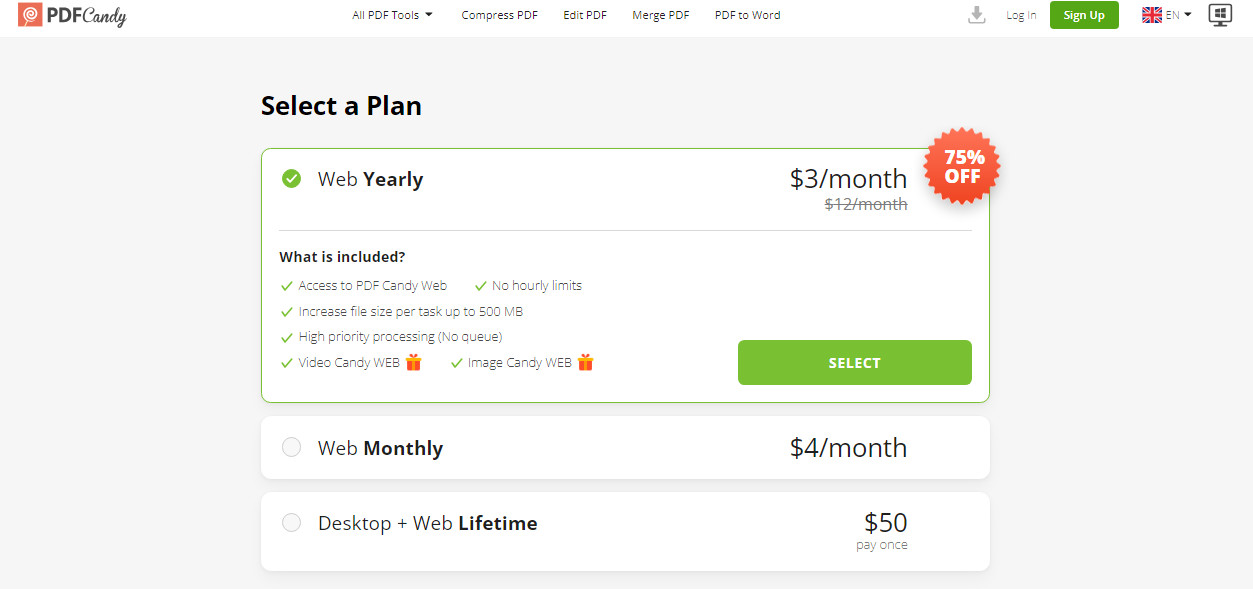The height and width of the screenshot is (589, 1253).
Task: Click the PDF Candy logo
Action: click(72, 15)
